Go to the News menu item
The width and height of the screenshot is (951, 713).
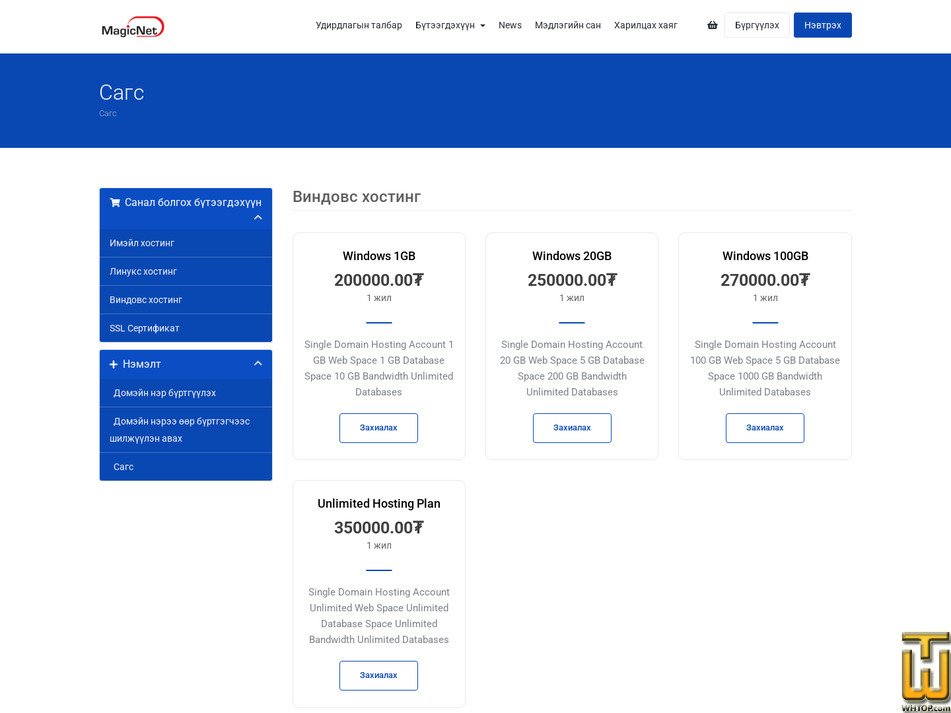(510, 25)
